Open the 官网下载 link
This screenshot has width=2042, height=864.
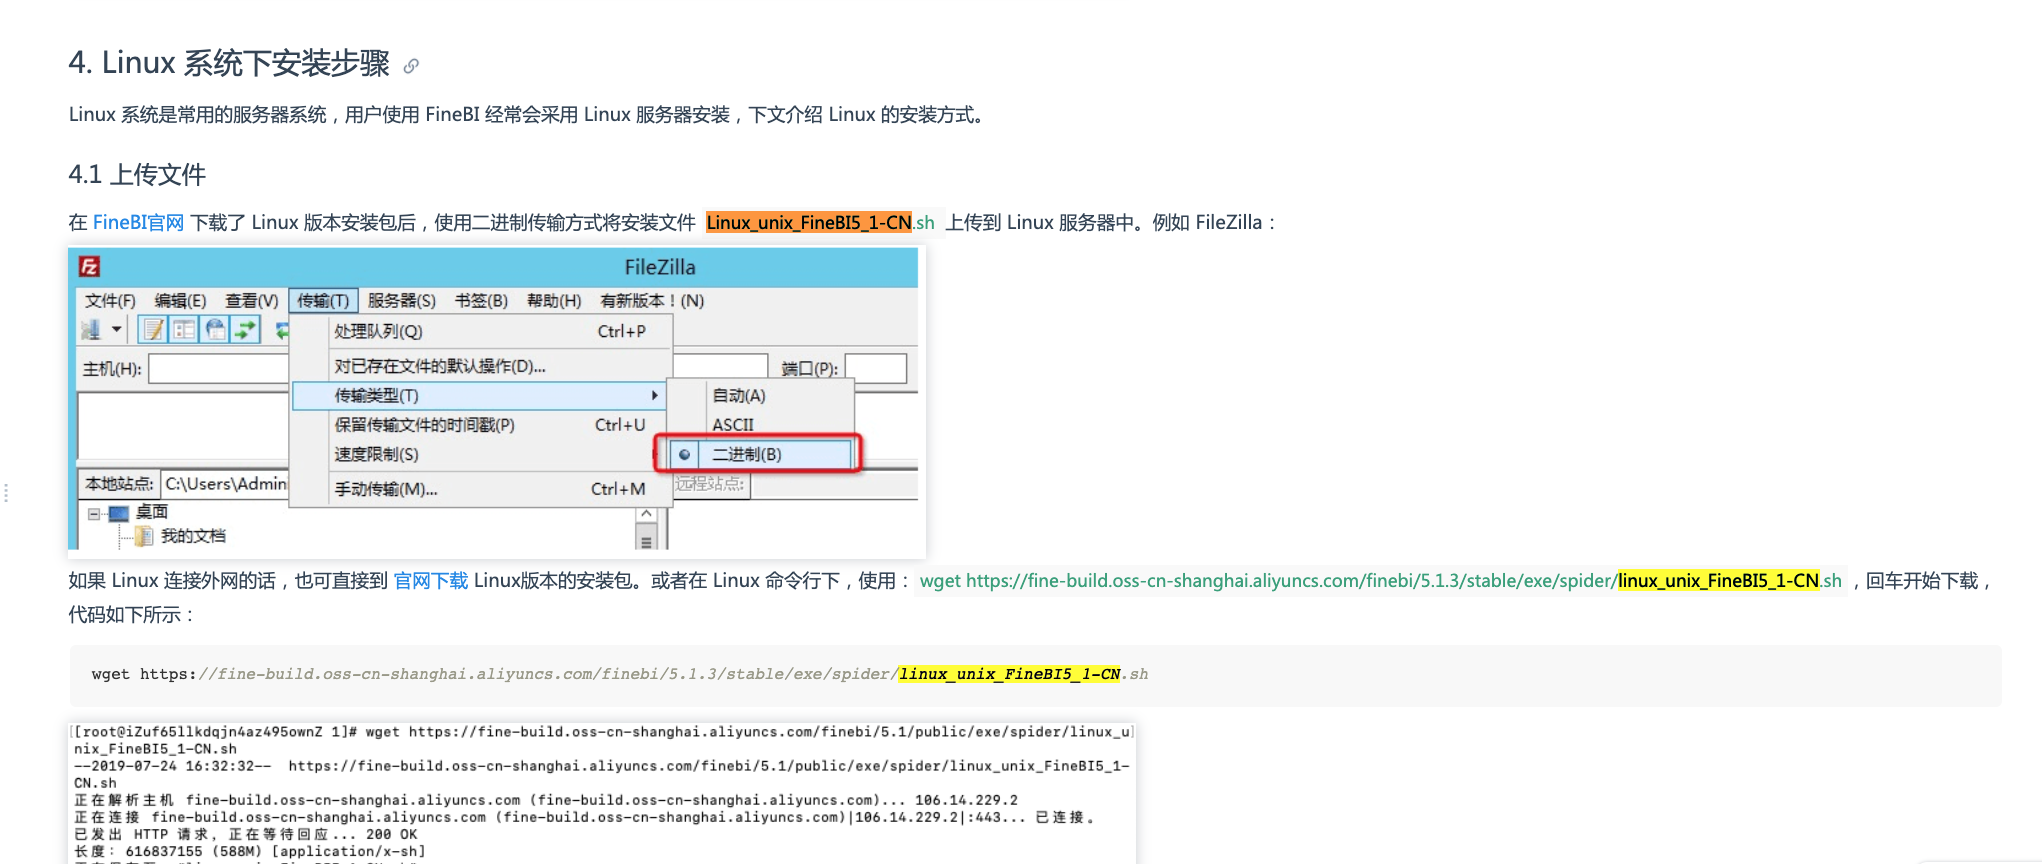pos(430,581)
